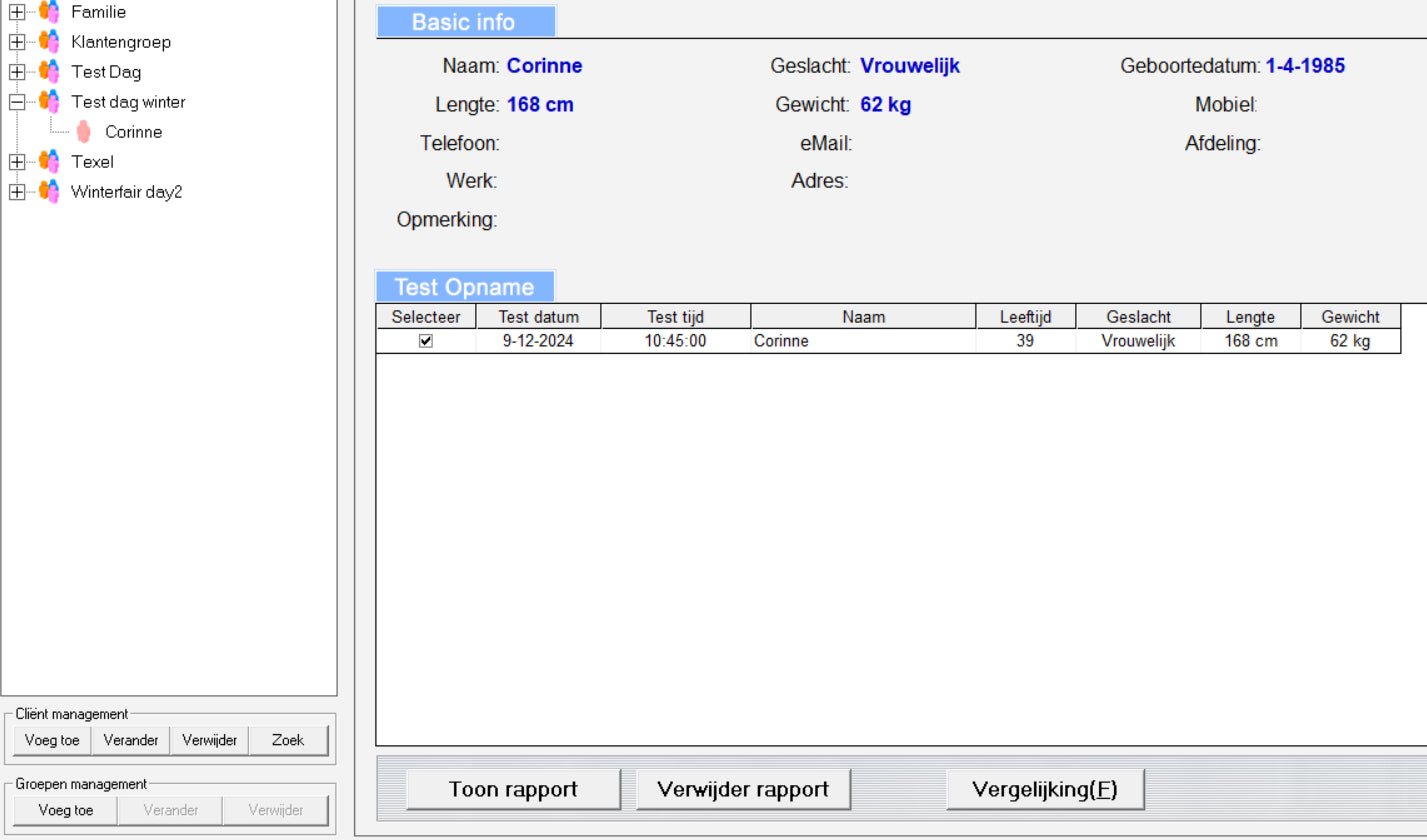Open Vergelijking comparison button
The height and width of the screenshot is (840, 1427).
(1044, 789)
